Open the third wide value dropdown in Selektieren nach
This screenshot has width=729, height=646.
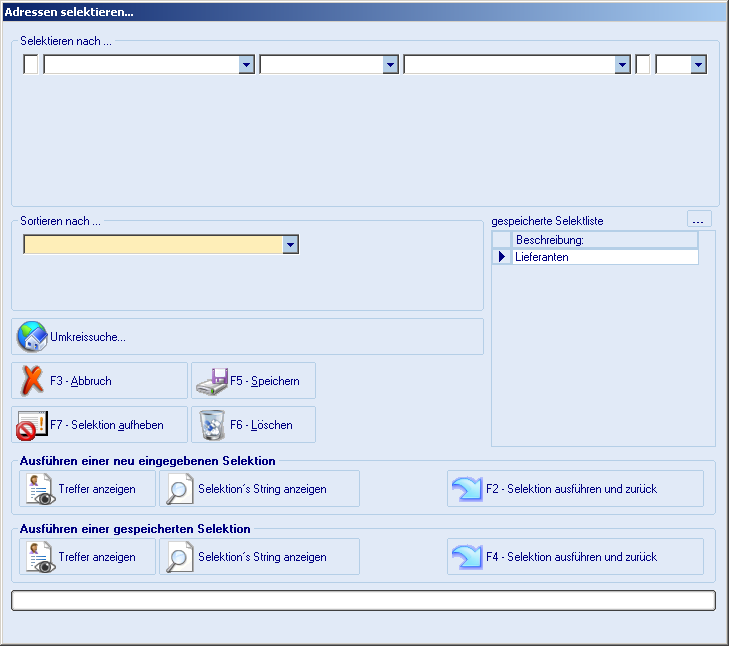[622, 65]
